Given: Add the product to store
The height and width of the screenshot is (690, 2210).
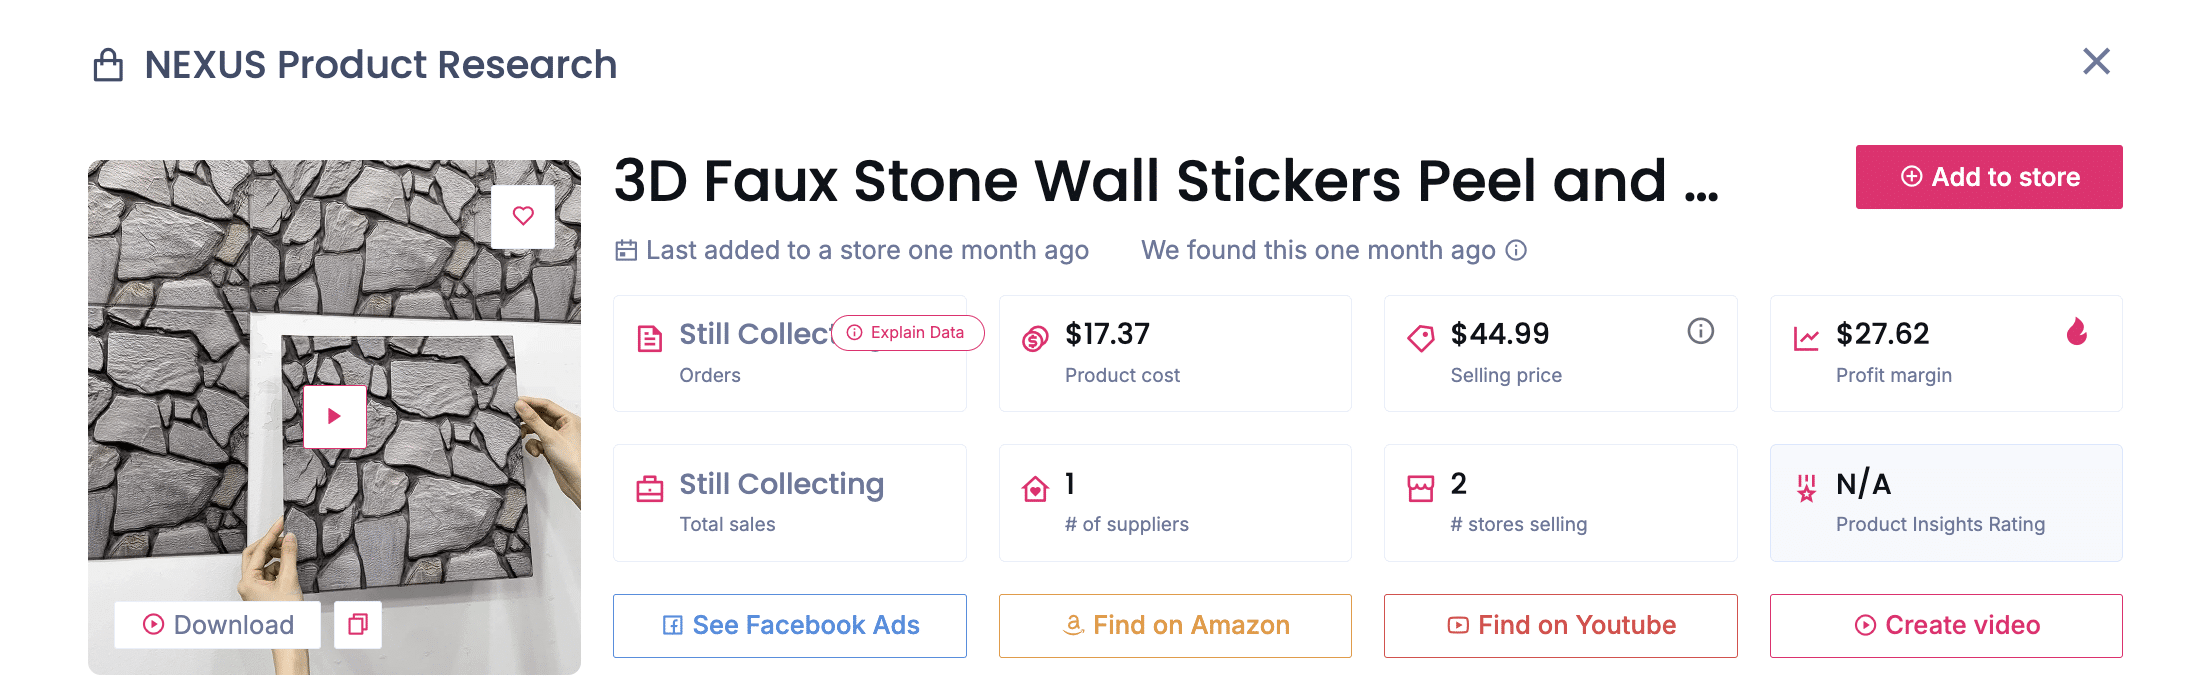Looking at the screenshot, I should [1988, 177].
